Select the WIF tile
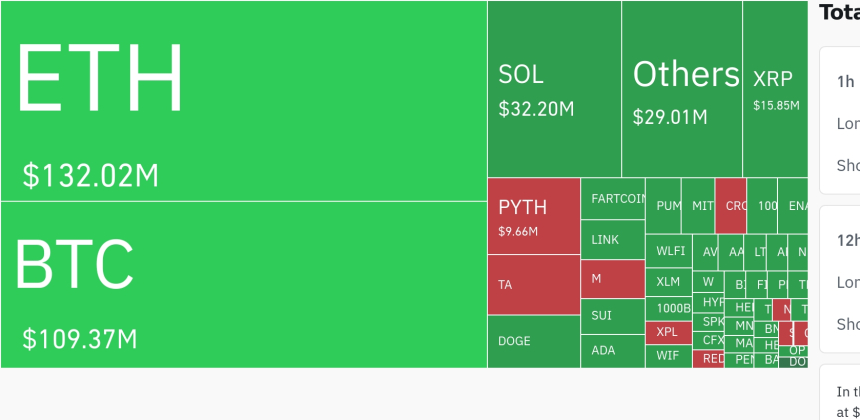This screenshot has width=860, height=420. pos(668,355)
